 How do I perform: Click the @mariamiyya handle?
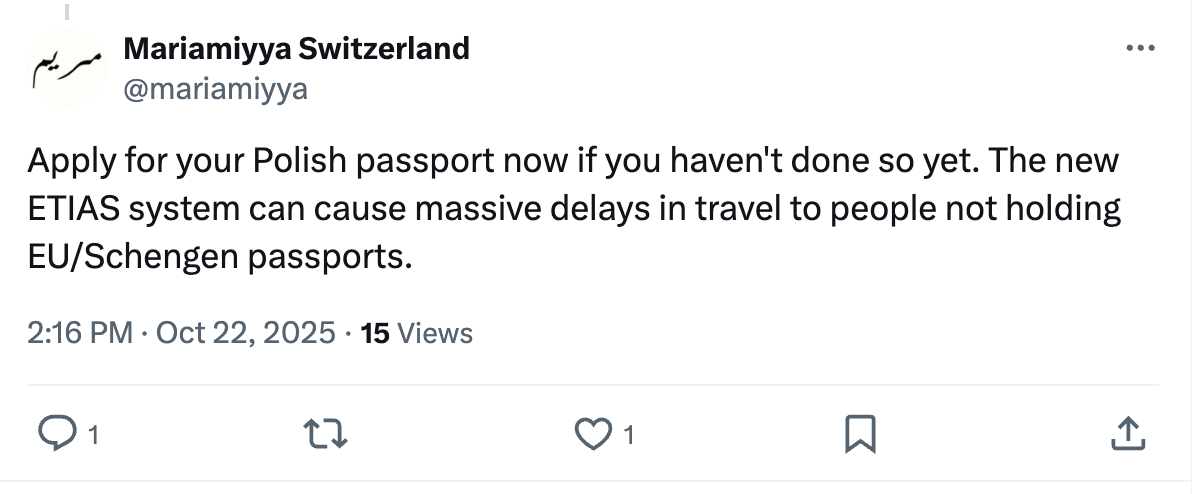[x=215, y=90]
